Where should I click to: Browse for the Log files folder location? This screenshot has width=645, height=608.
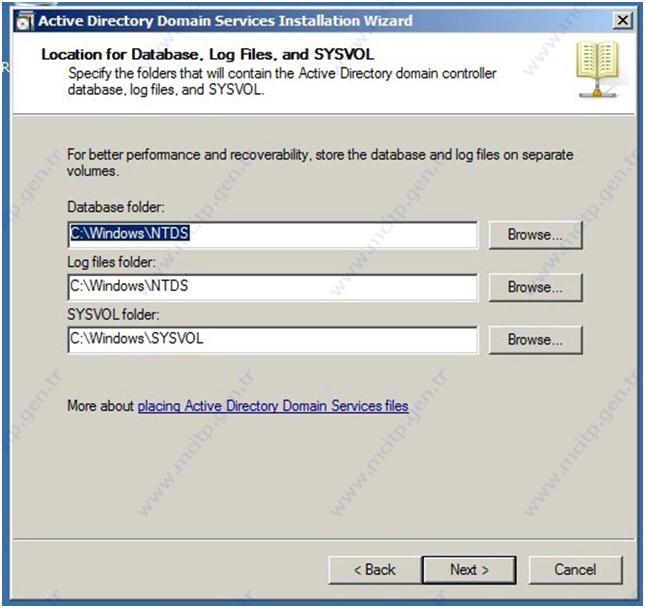535,287
